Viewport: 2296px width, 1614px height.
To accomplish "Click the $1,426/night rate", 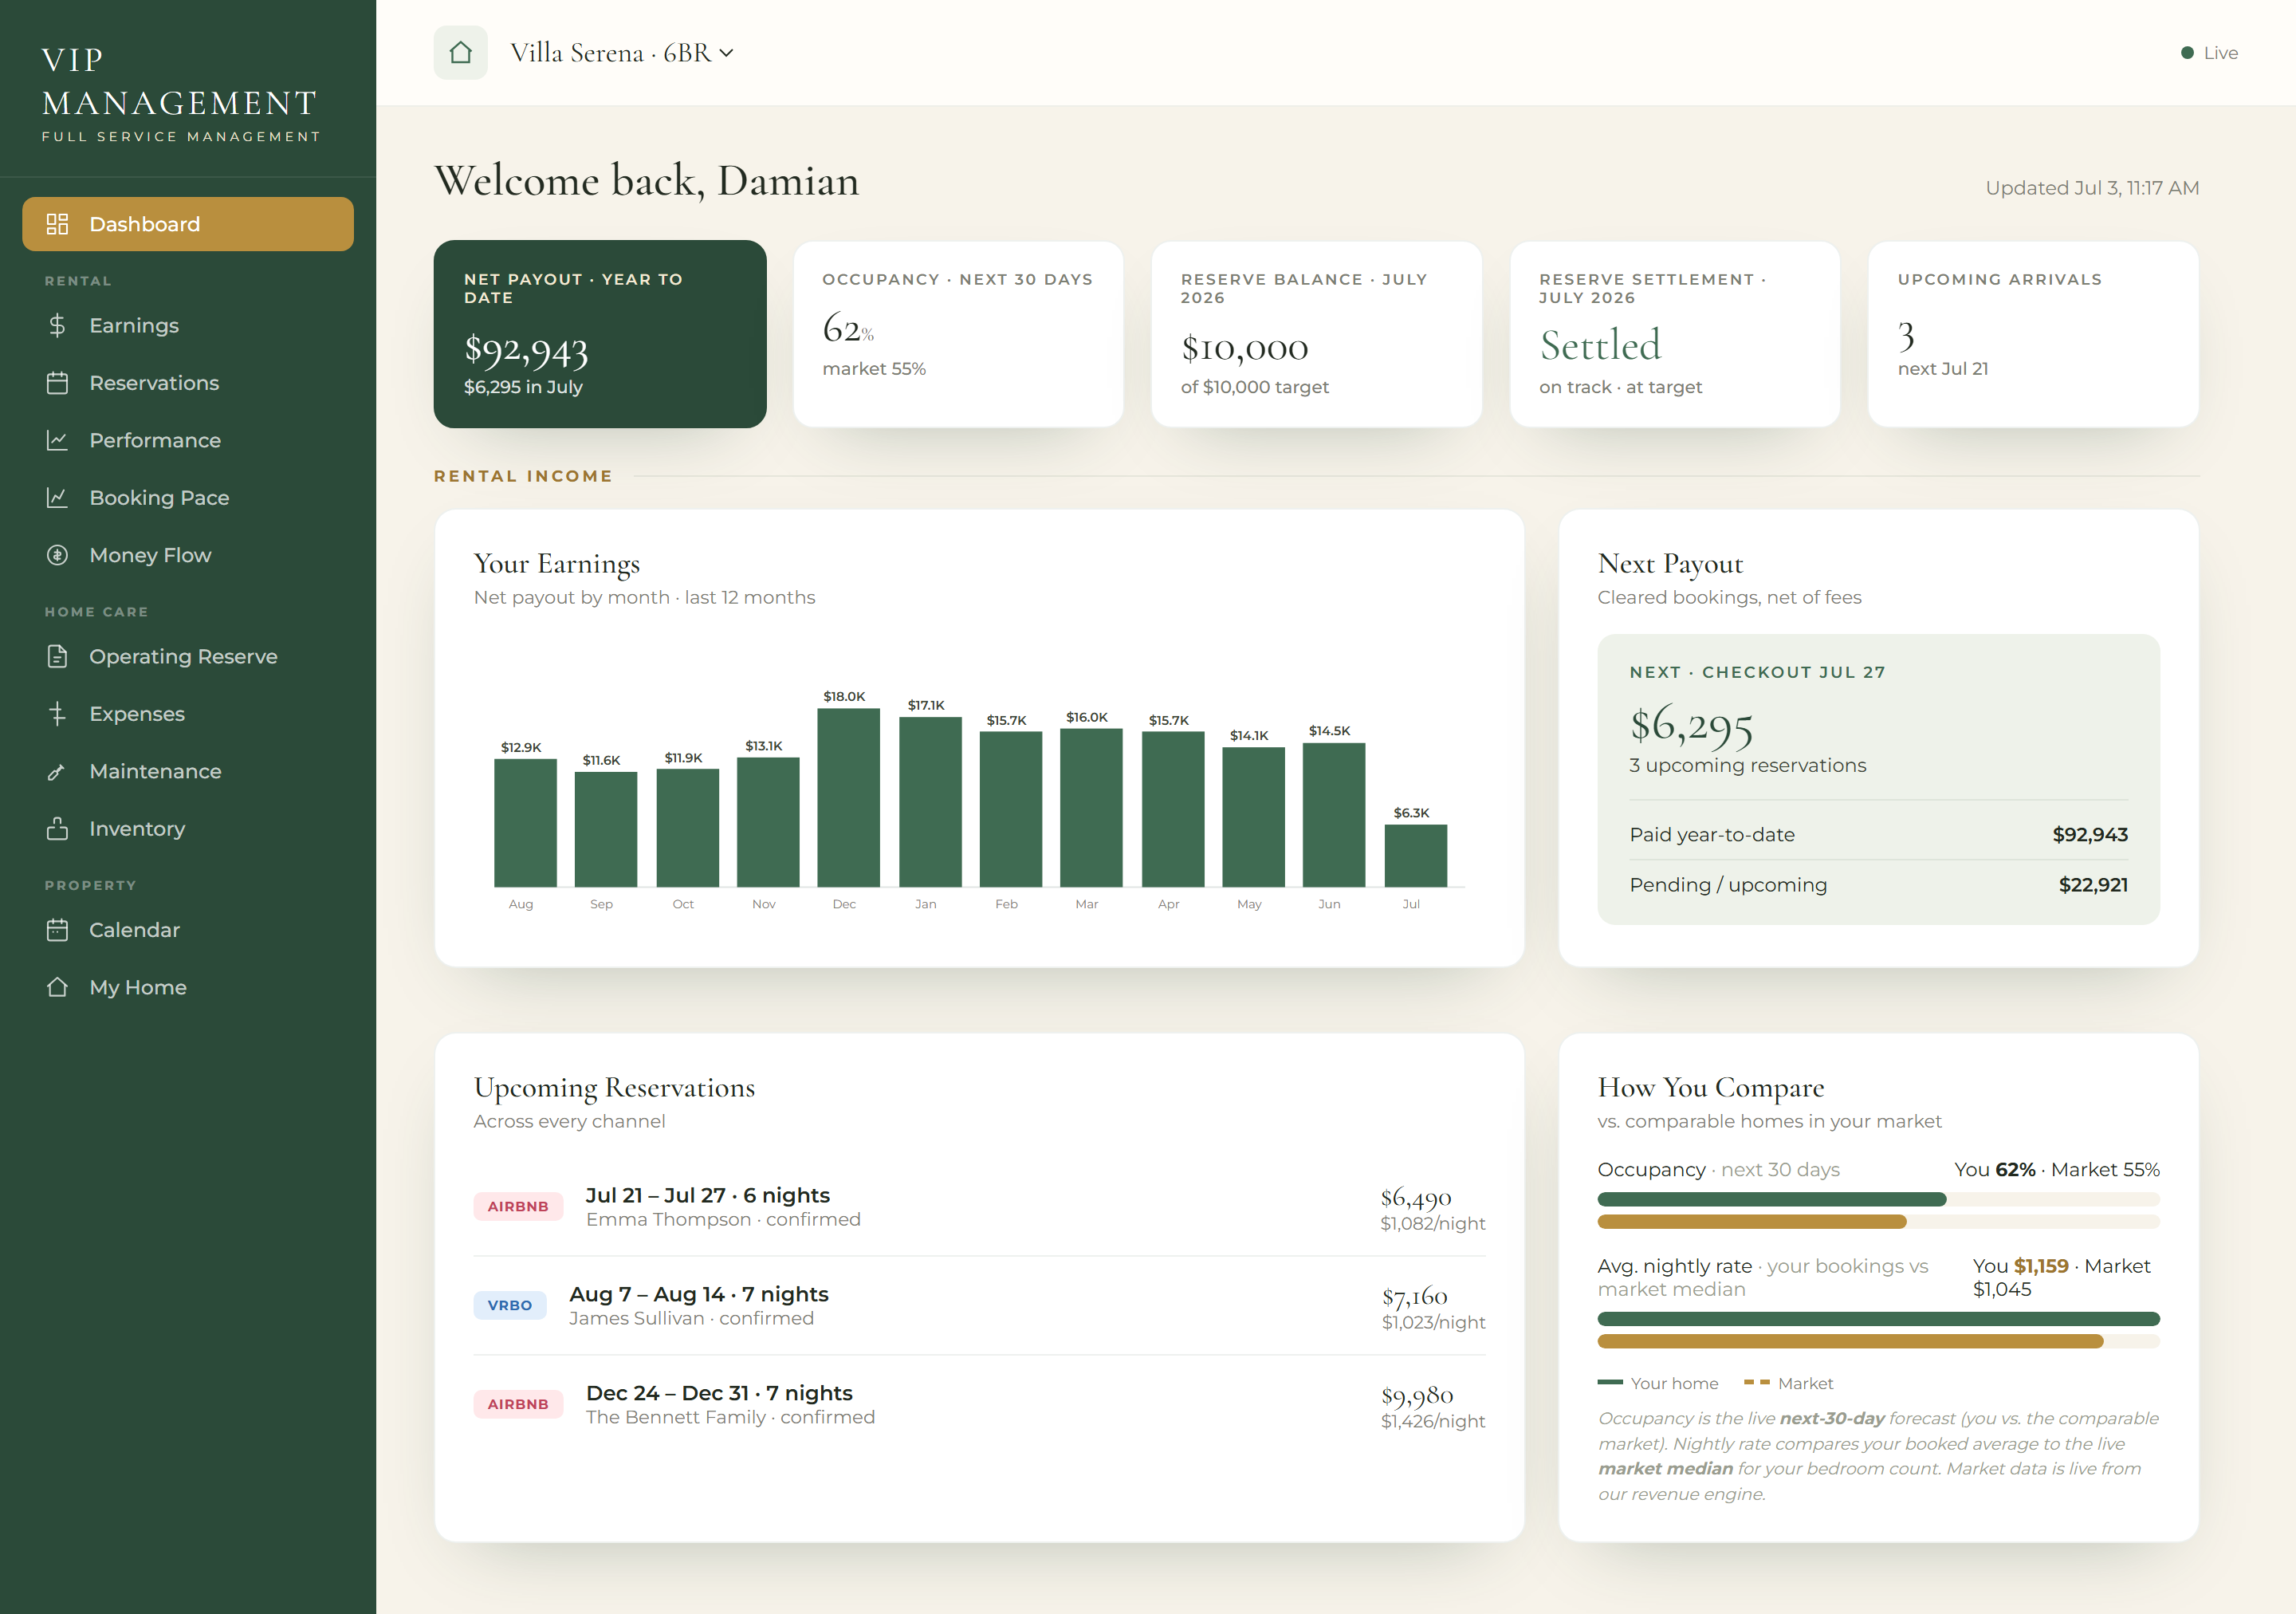I will click(x=1433, y=1421).
